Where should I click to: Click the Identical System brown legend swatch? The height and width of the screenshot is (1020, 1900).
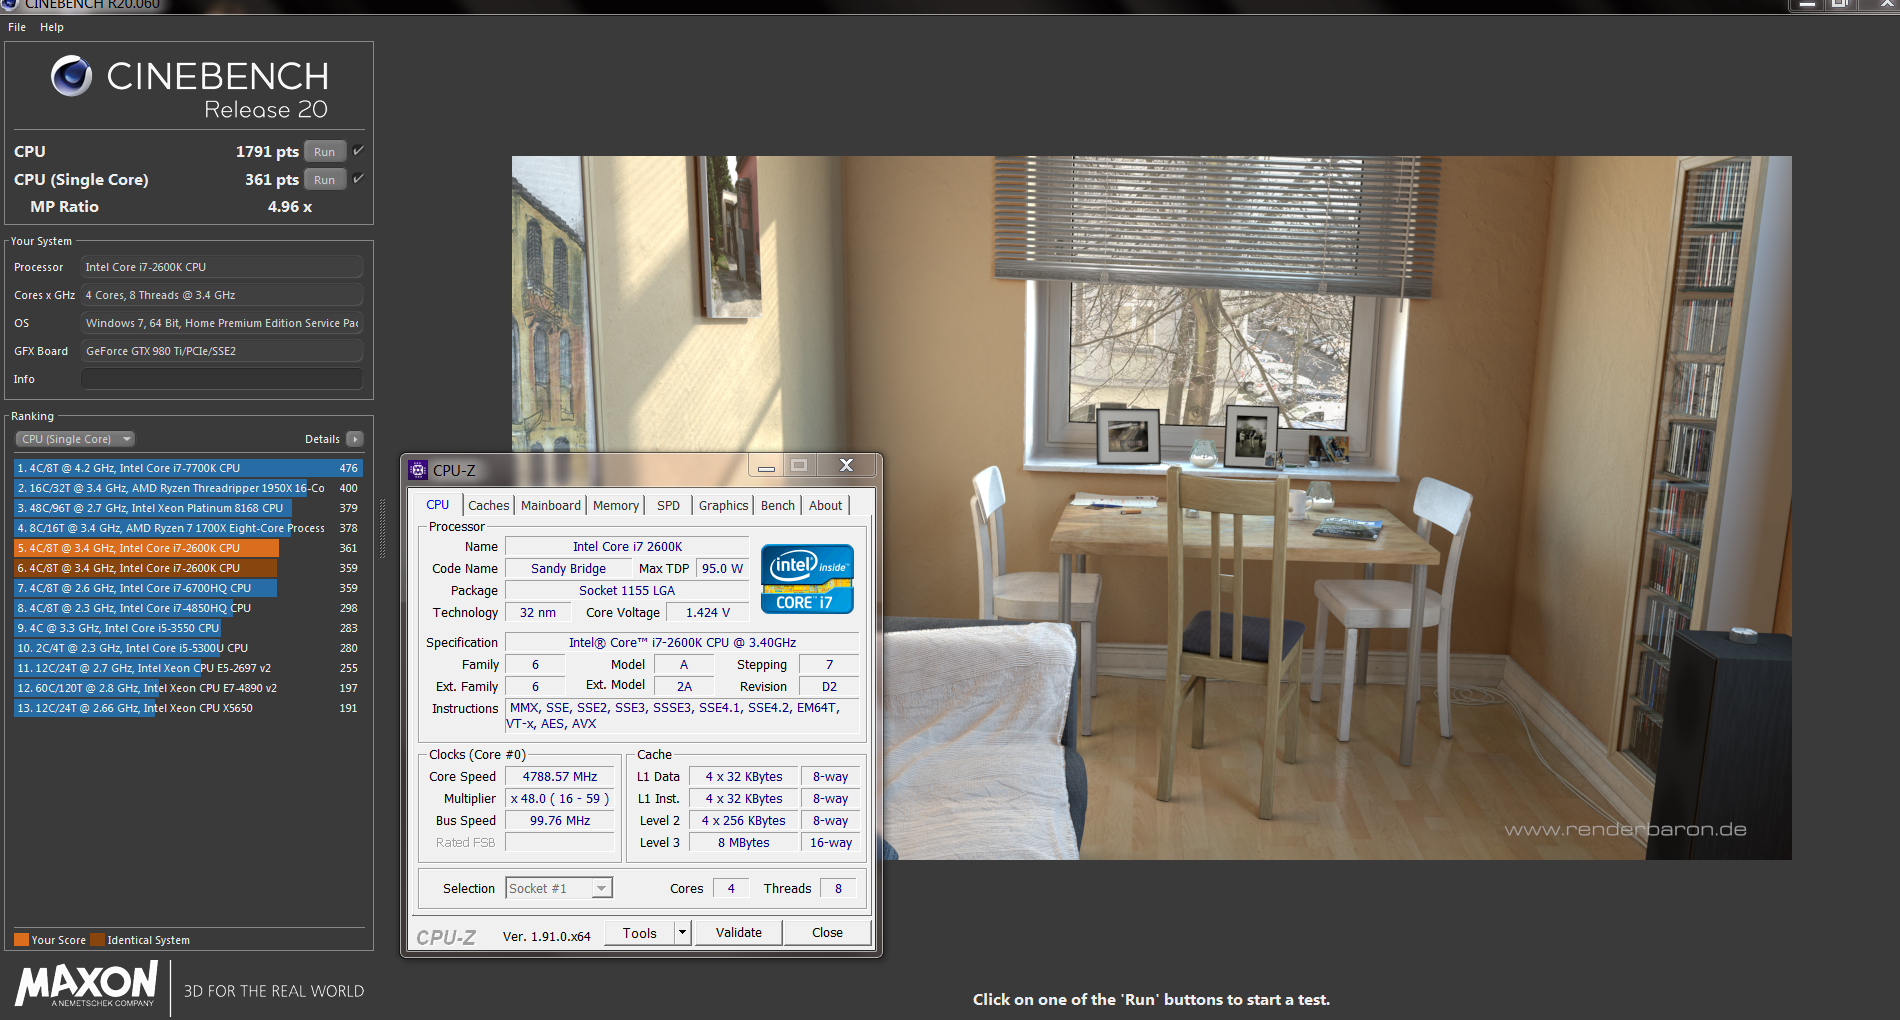point(97,939)
